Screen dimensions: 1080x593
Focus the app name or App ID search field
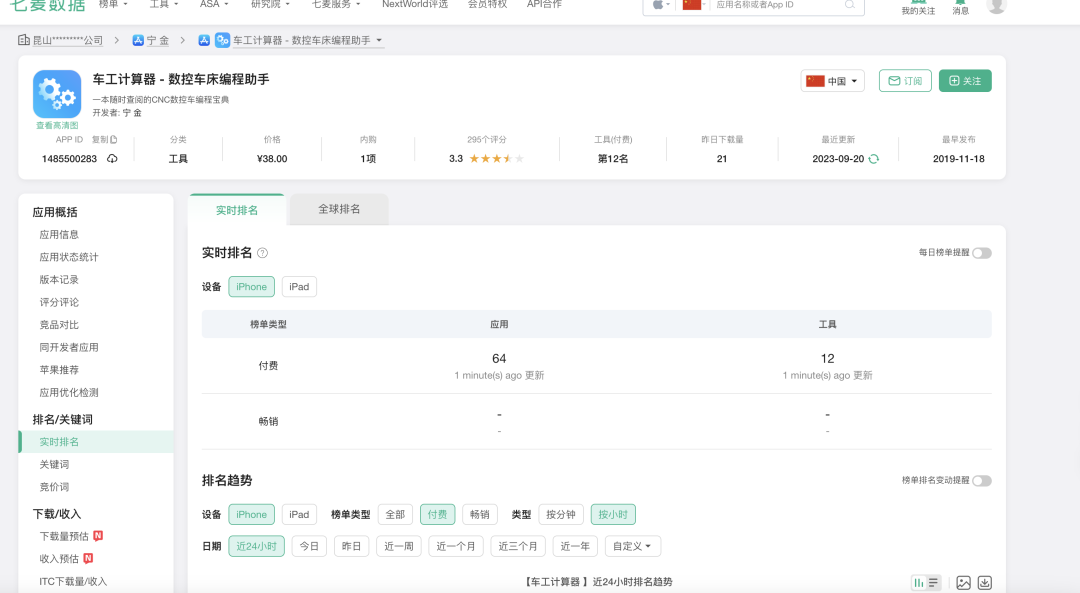(777, 5)
